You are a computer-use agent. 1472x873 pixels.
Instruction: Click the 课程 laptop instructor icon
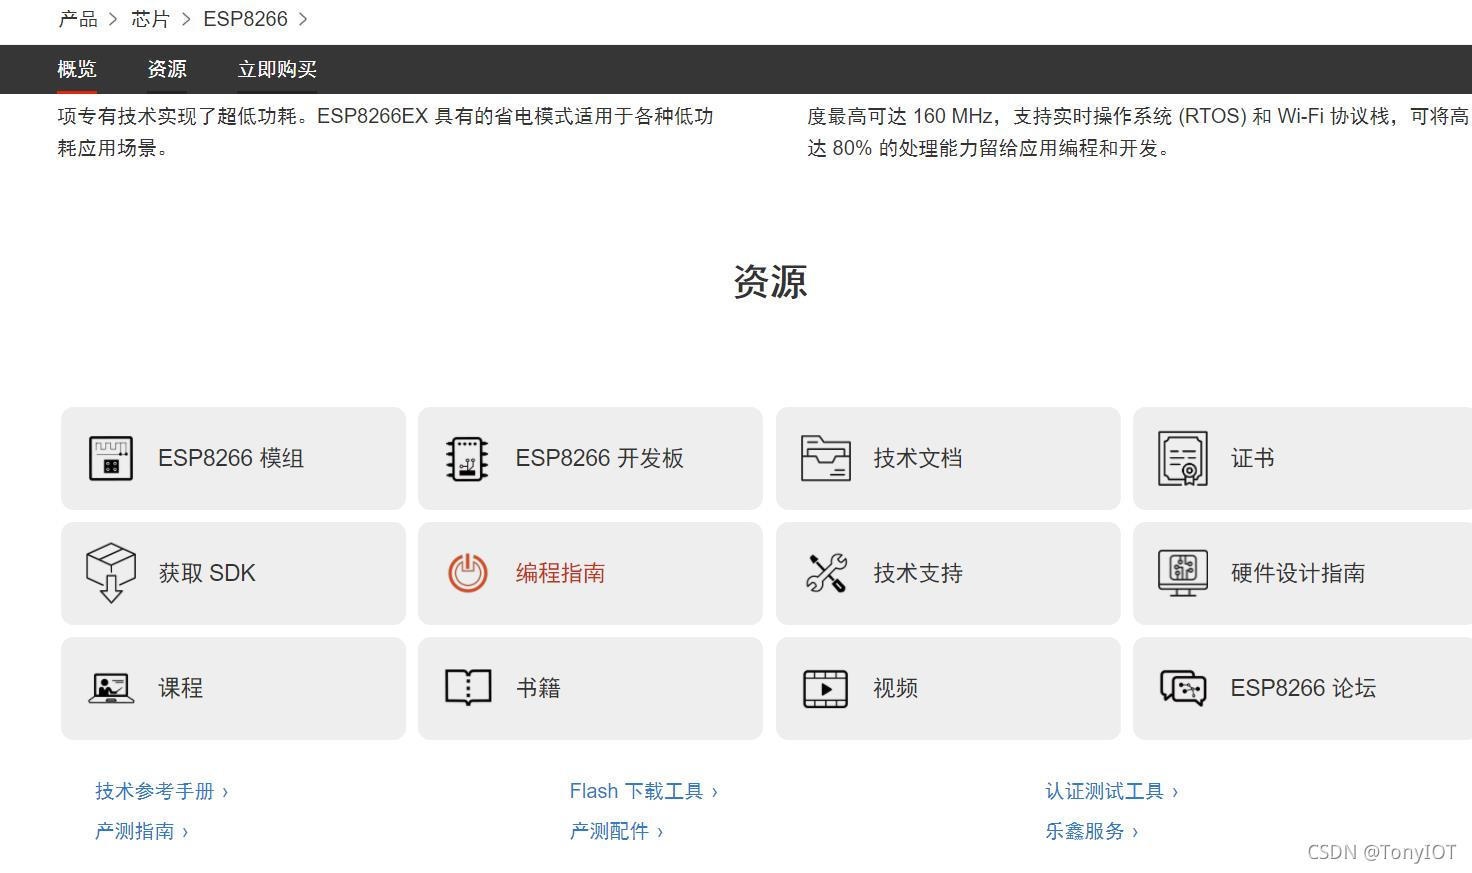pos(110,688)
